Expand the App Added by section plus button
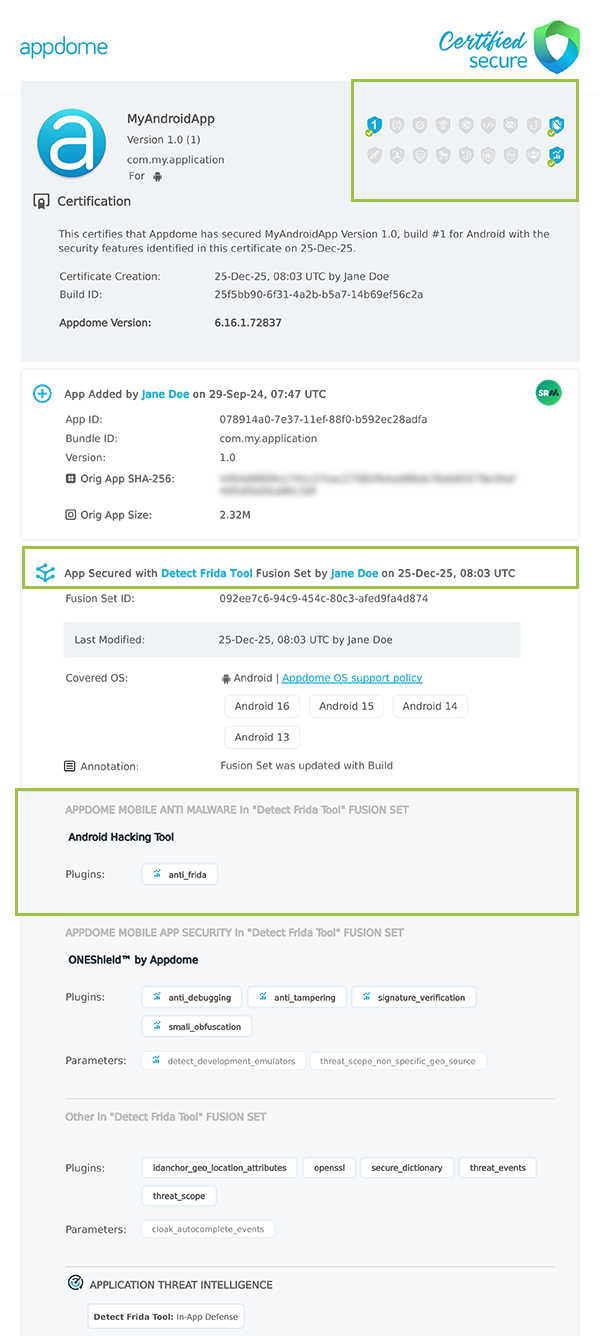Image resolution: width=600 pixels, height=1336 pixels. pos(42,394)
